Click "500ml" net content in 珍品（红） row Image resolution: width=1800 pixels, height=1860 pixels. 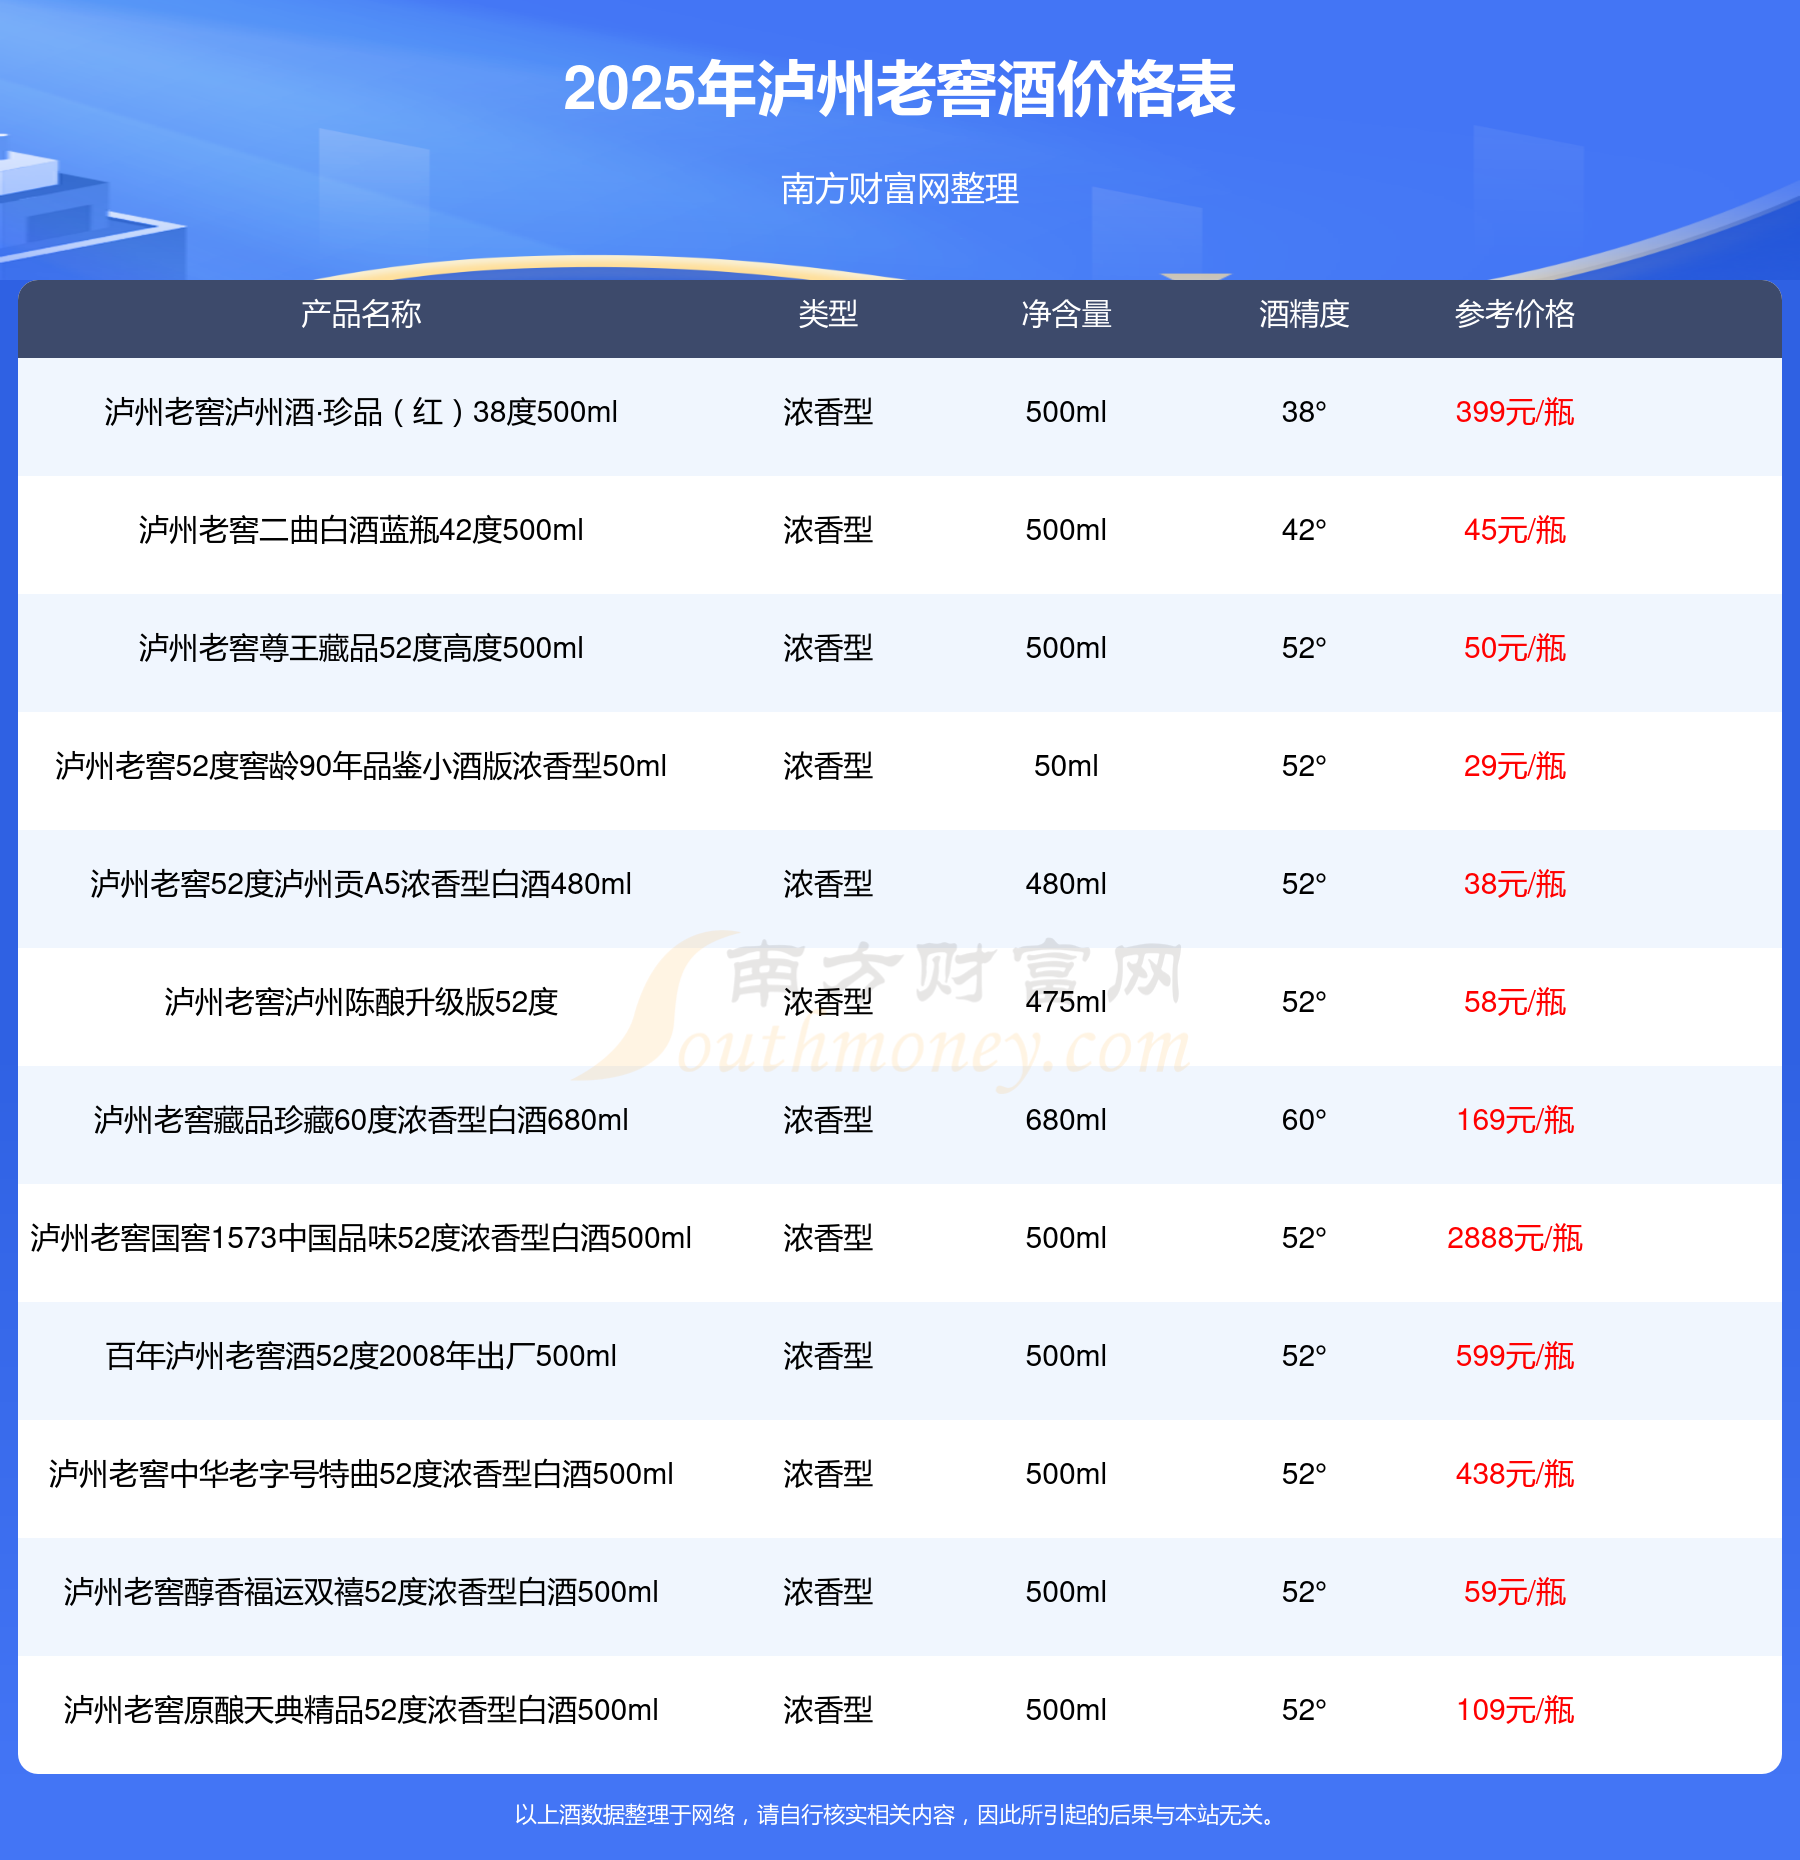[1066, 412]
